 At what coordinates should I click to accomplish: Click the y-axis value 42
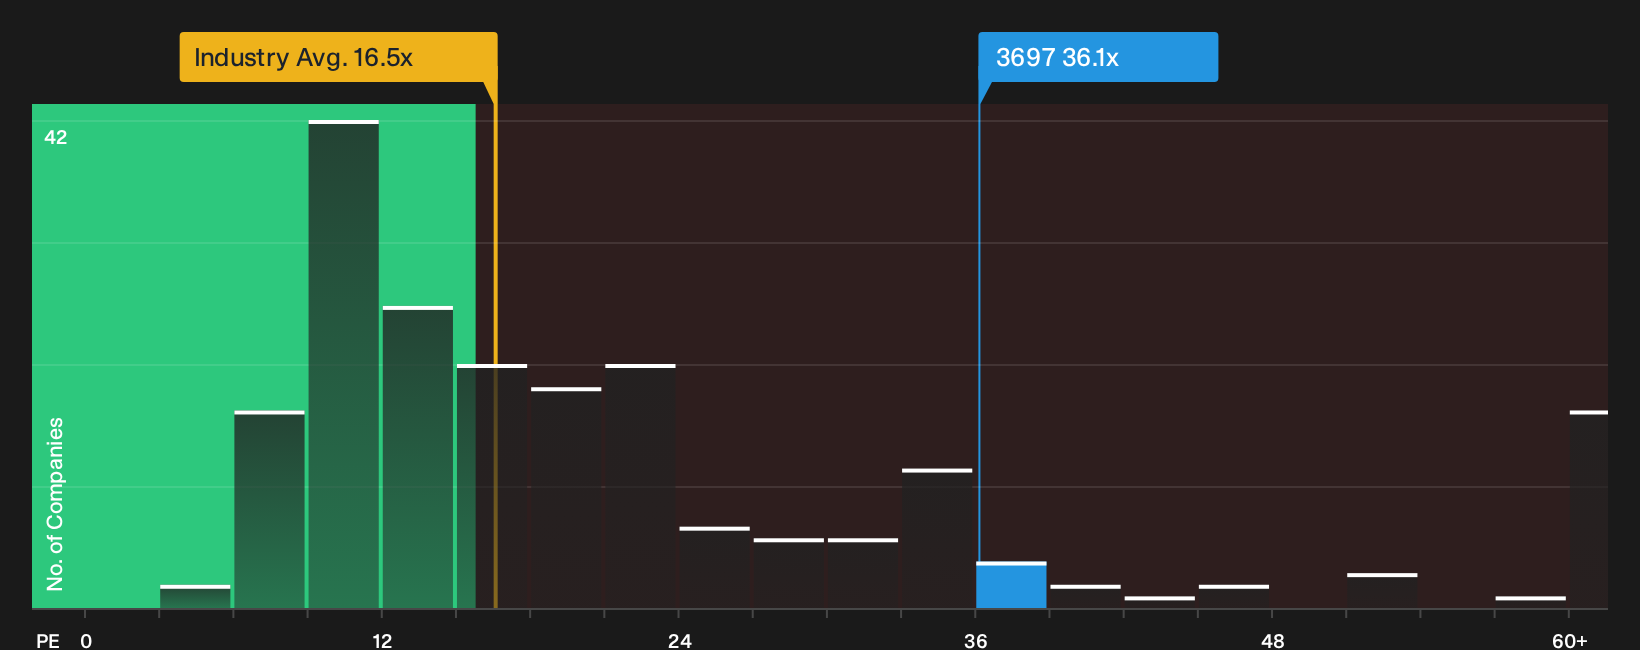[x=56, y=137]
